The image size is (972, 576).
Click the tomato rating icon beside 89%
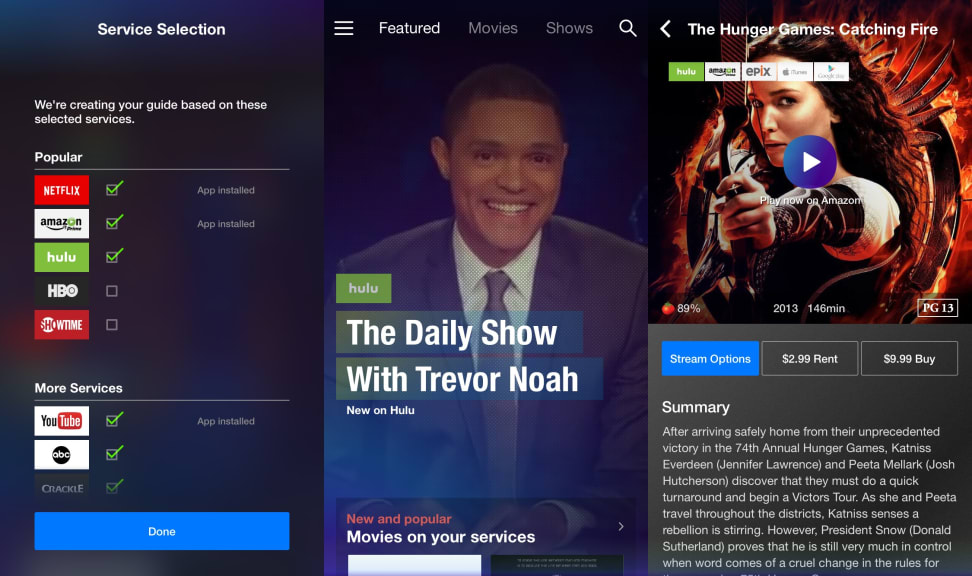pyautogui.click(x=668, y=308)
